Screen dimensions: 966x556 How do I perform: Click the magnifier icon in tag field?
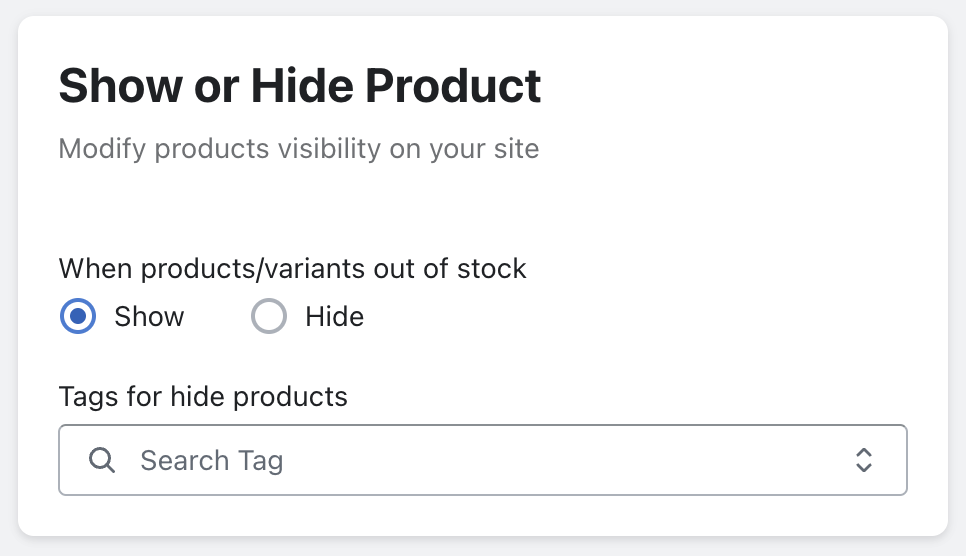102,461
